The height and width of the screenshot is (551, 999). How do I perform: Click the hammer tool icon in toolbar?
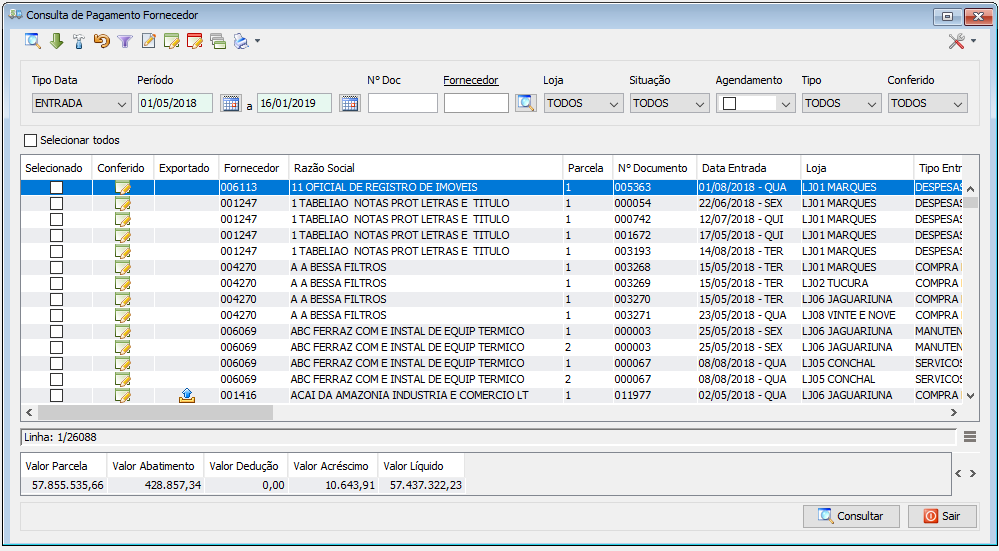pos(79,41)
